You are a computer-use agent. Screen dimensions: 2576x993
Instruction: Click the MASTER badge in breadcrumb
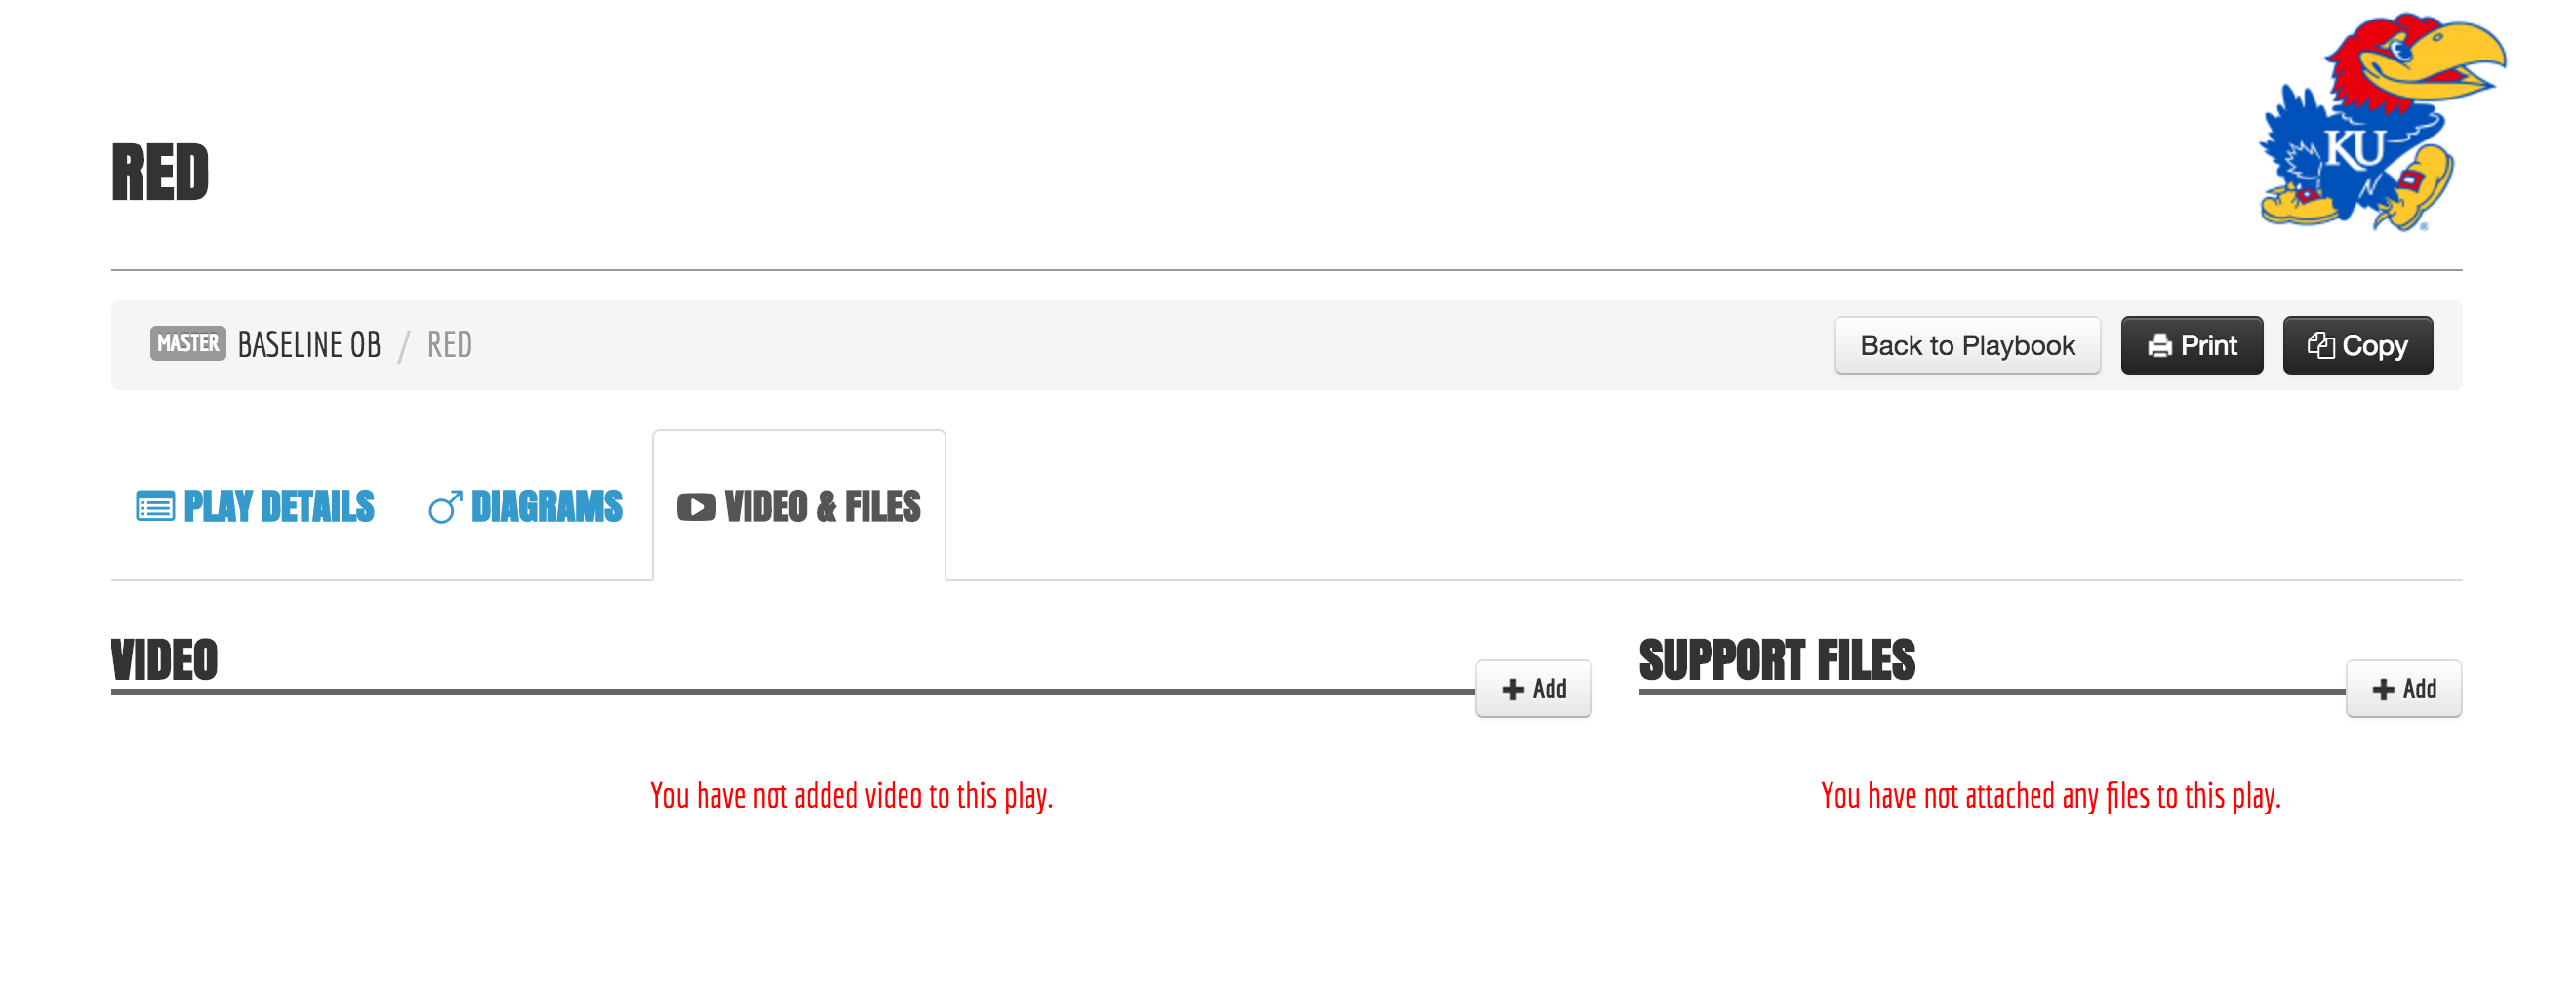(x=188, y=344)
